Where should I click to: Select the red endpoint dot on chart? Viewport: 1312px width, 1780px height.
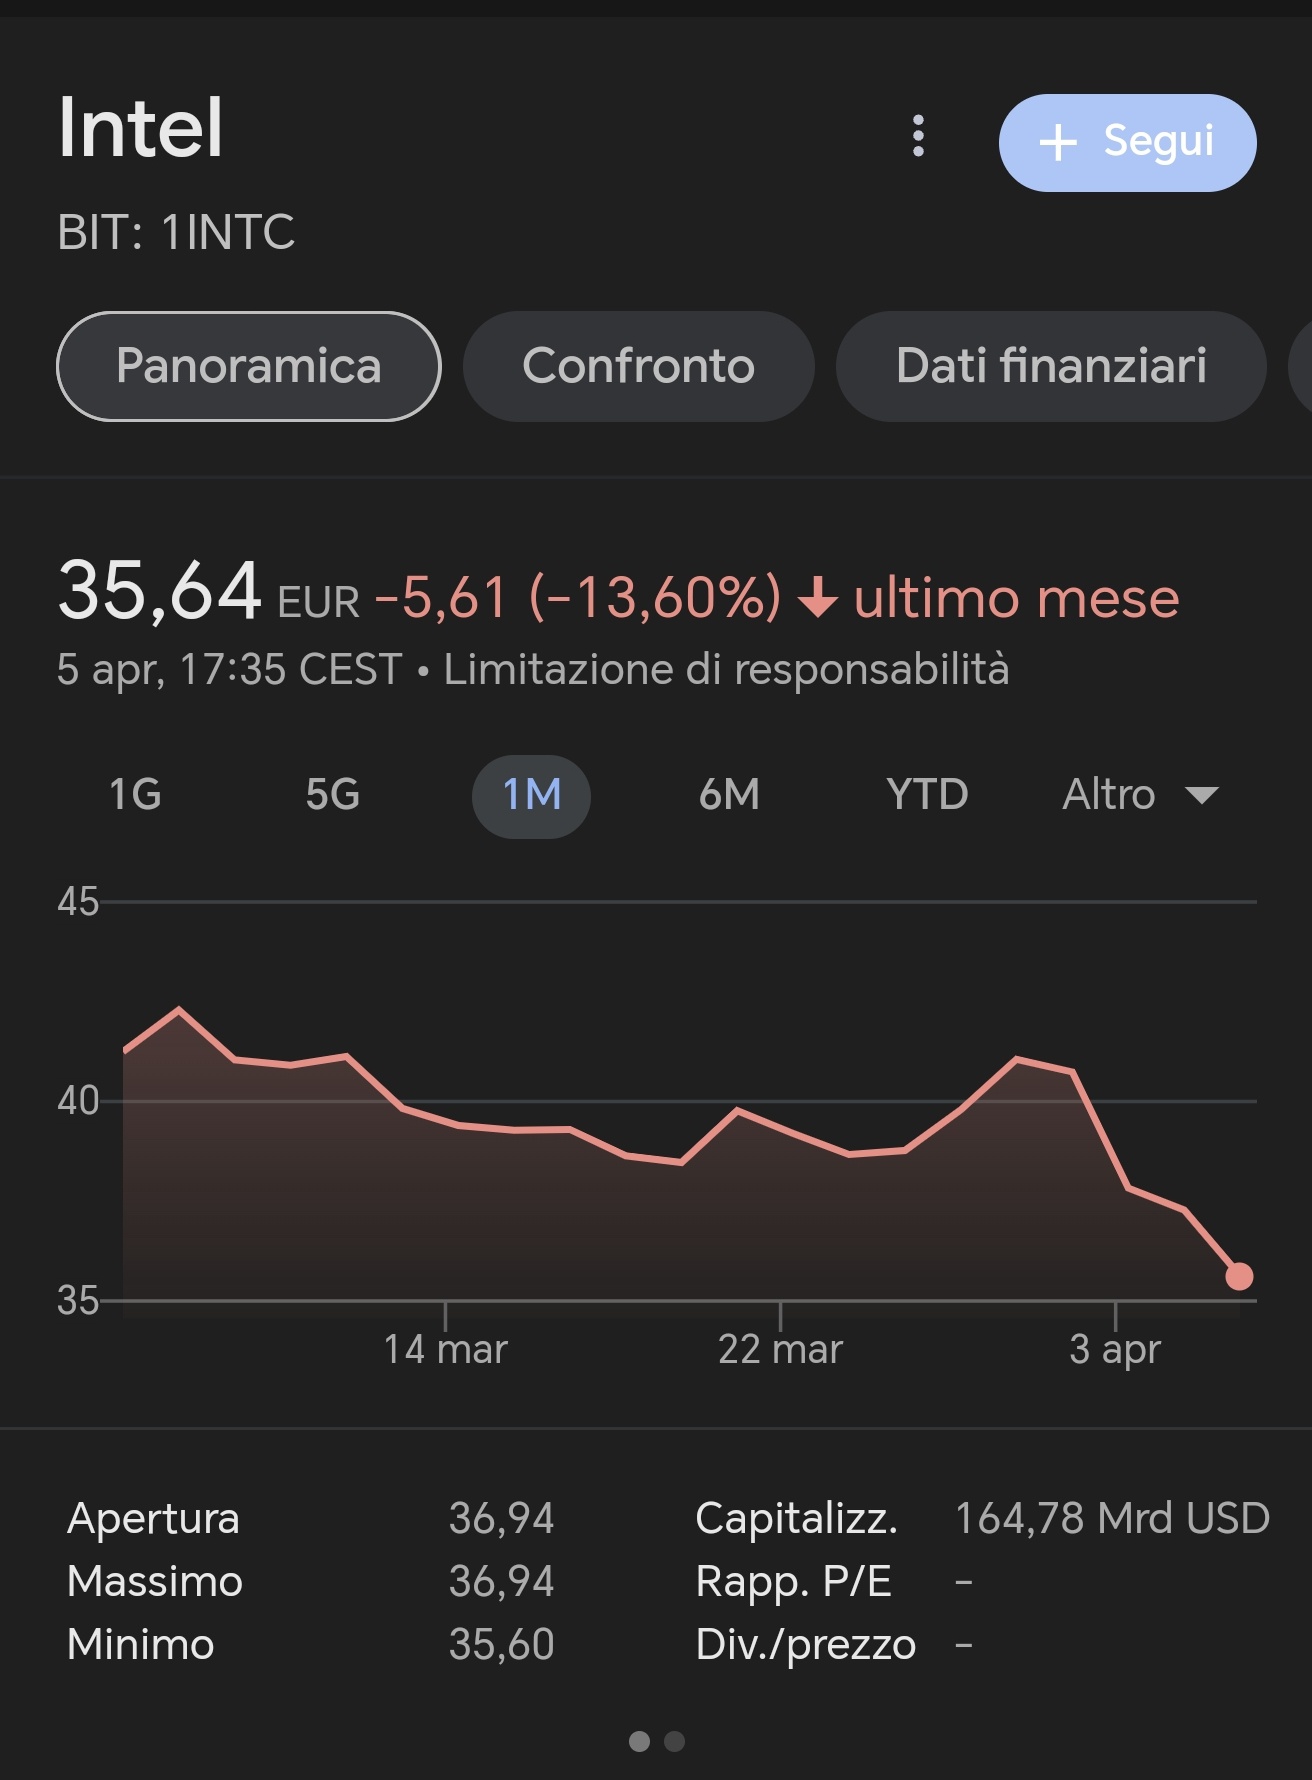1239,1276
